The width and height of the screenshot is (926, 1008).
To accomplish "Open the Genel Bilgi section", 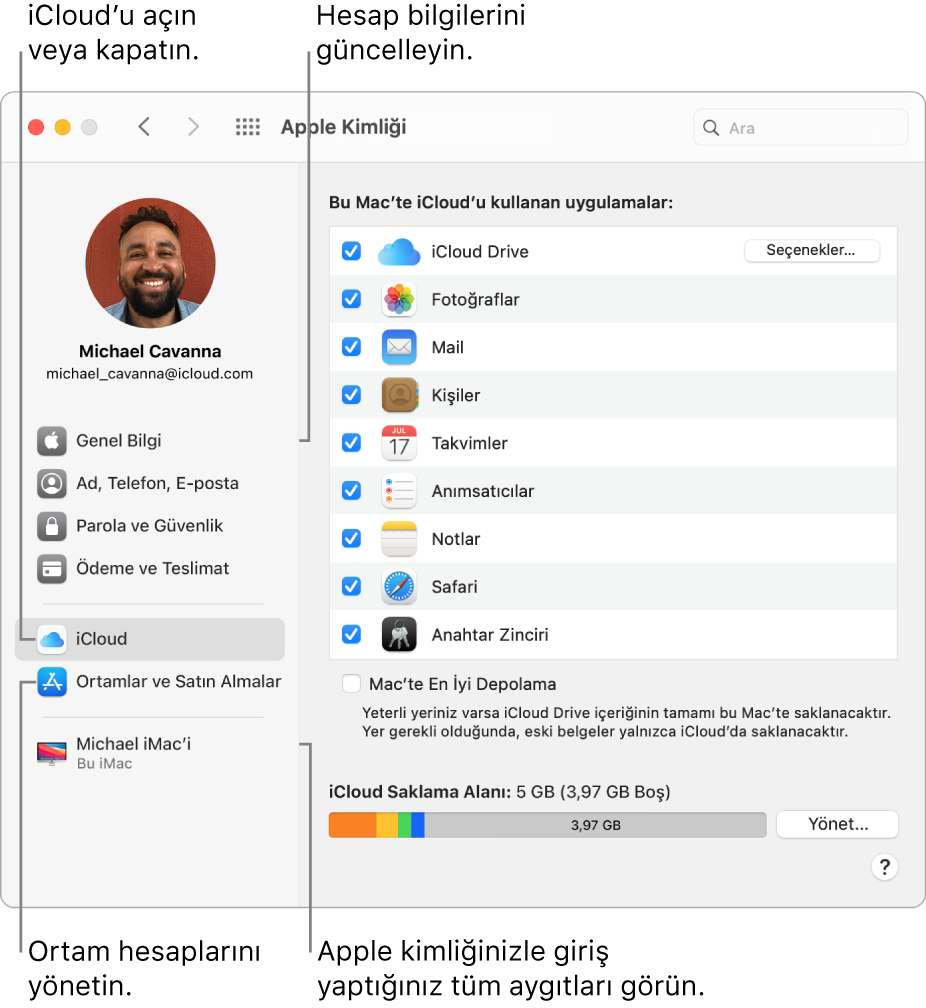I will click(150, 441).
